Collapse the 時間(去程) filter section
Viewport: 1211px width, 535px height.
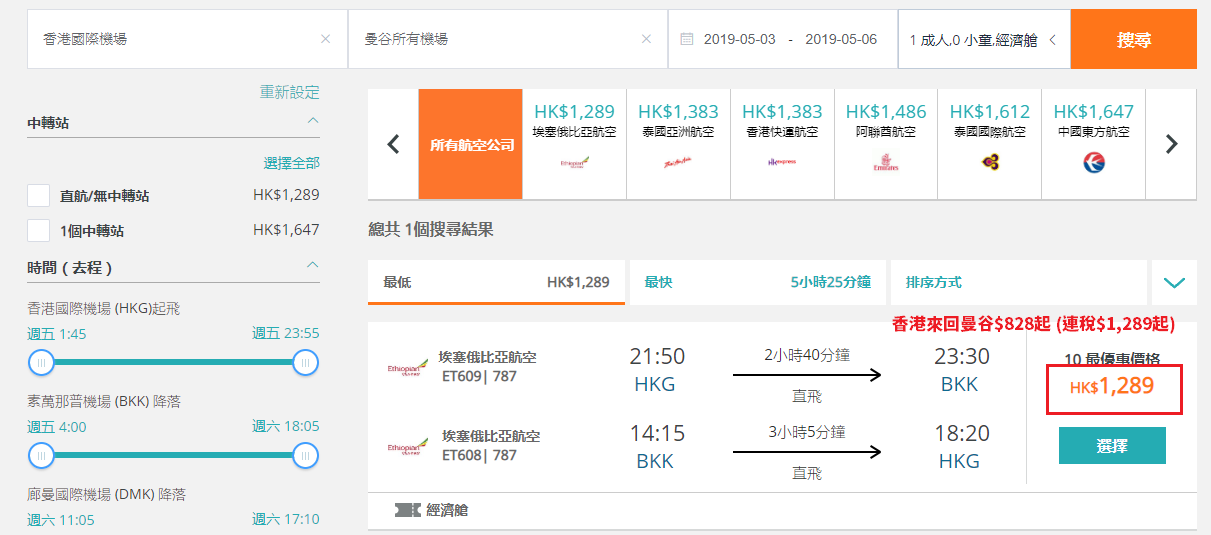coord(313,266)
